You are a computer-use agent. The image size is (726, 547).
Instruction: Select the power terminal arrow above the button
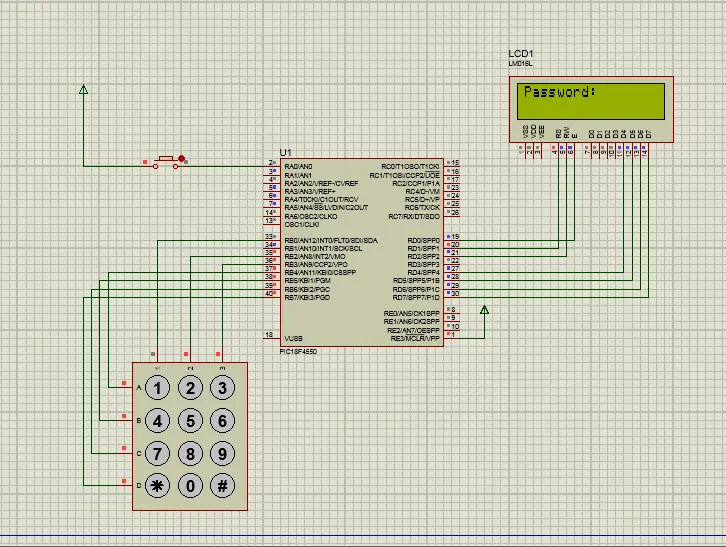[x=83, y=89]
